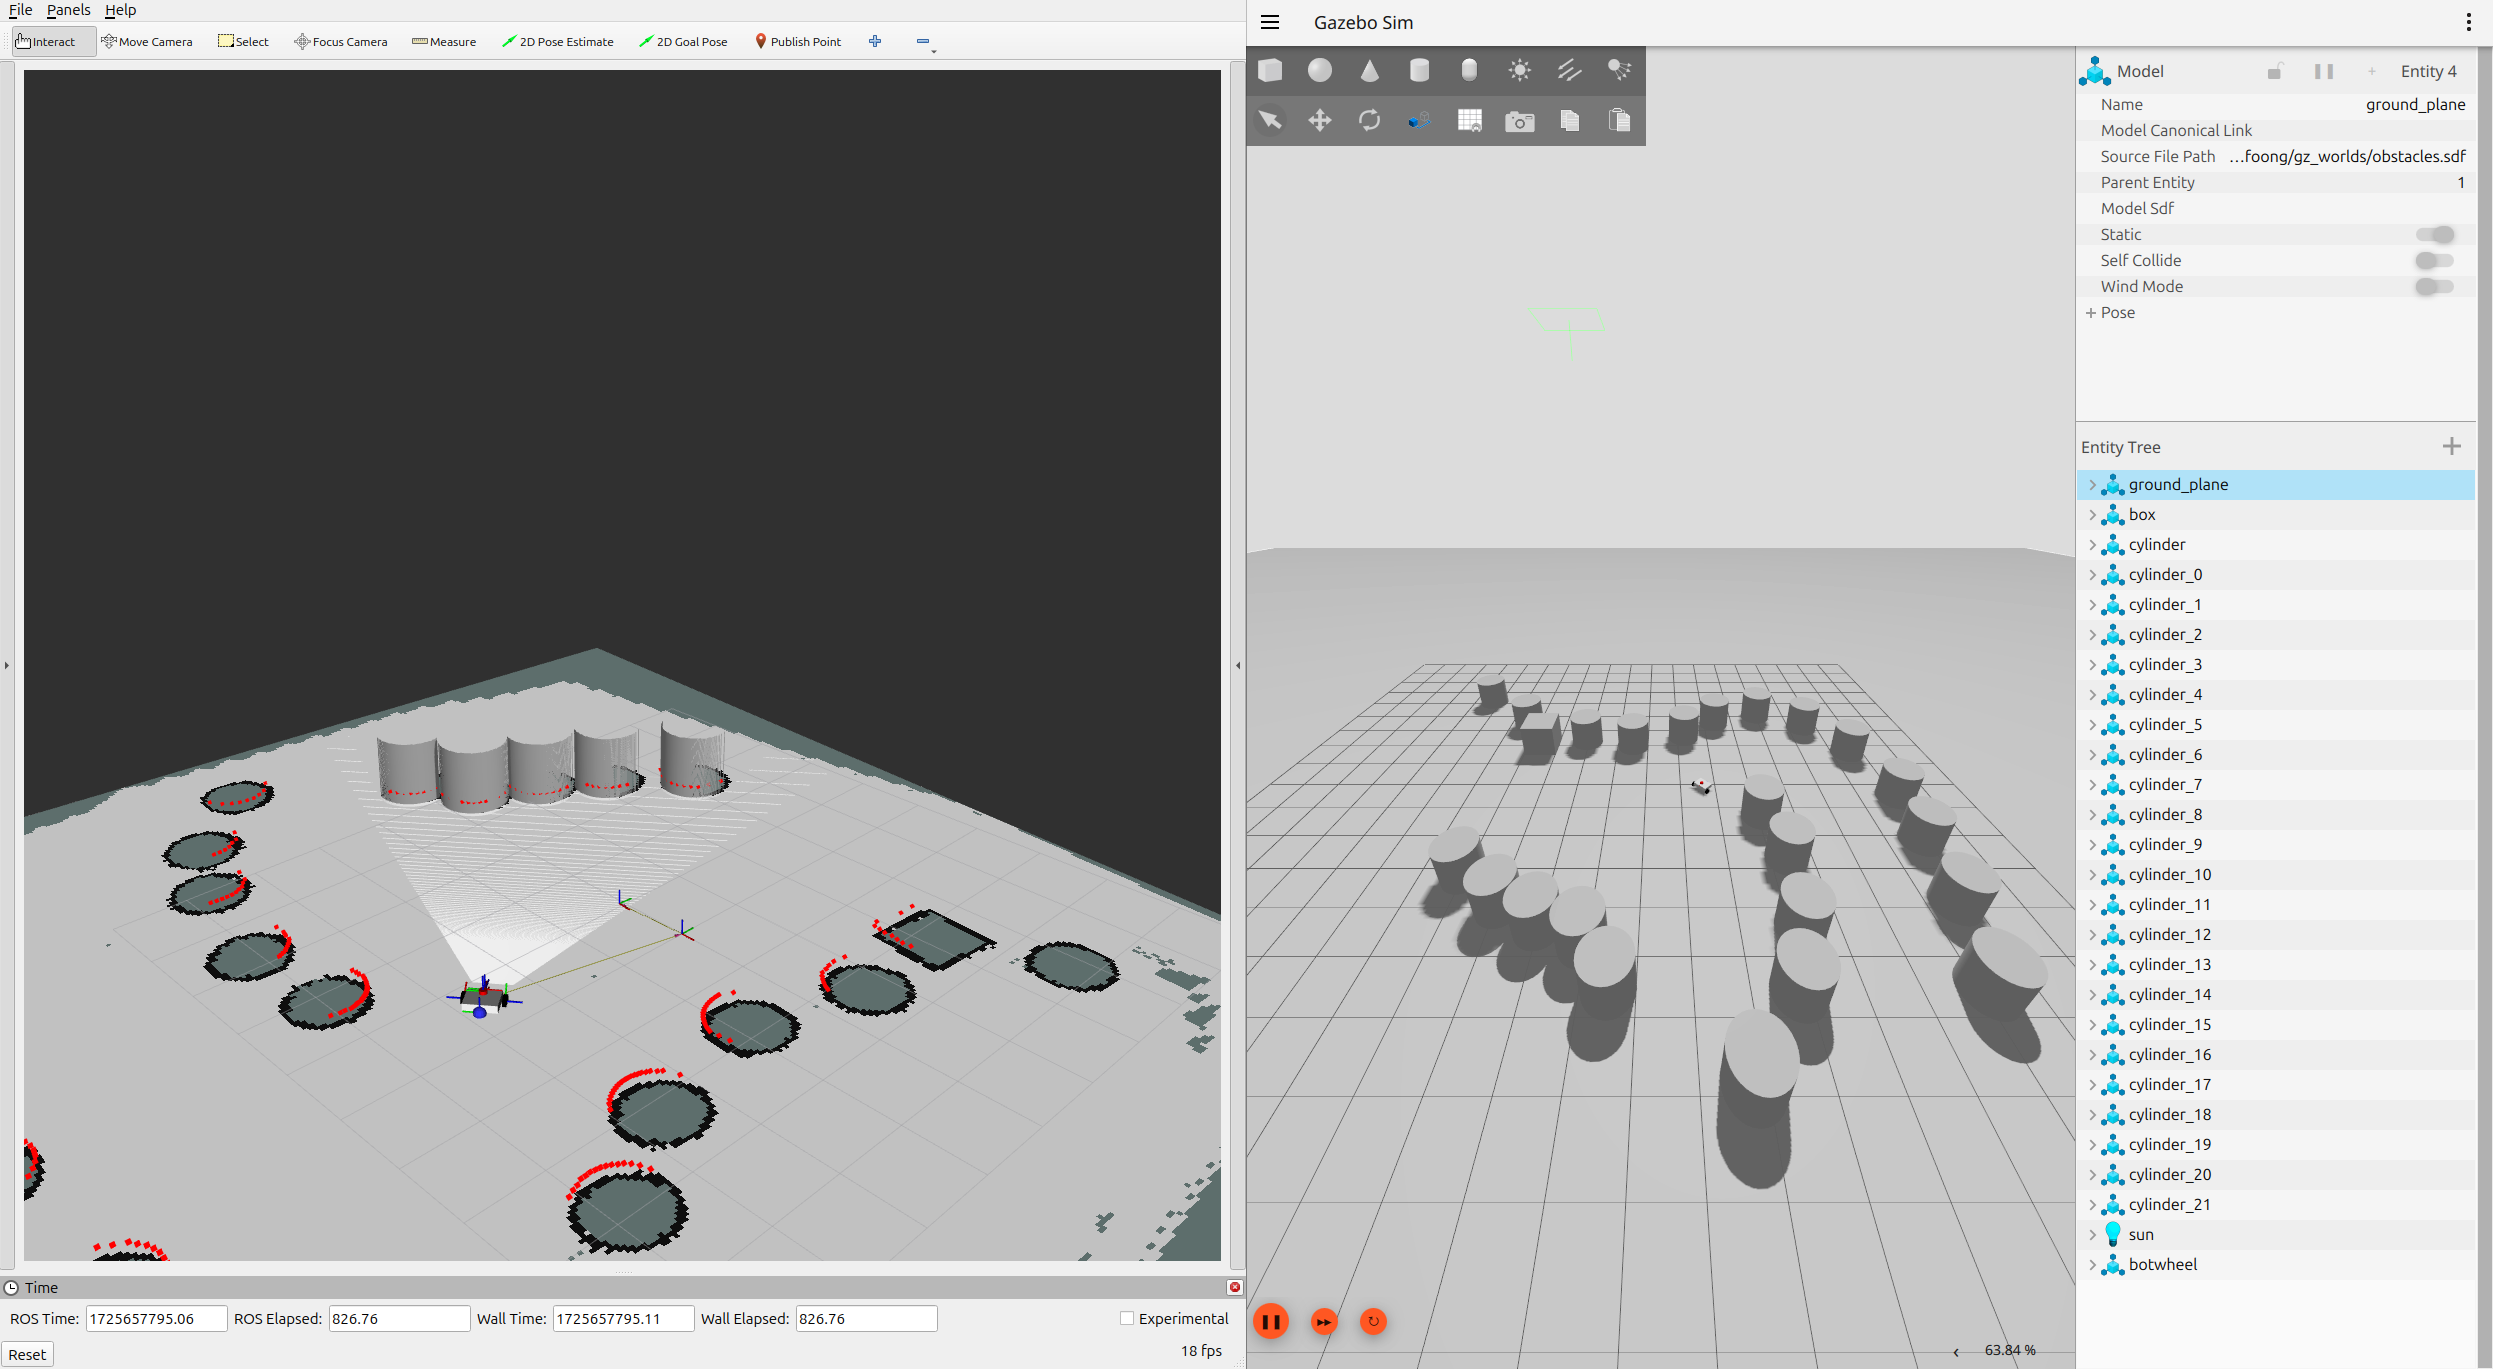Image resolution: width=2493 pixels, height=1369 pixels.
Task: Click the Reset button
Action: pos(27,1354)
